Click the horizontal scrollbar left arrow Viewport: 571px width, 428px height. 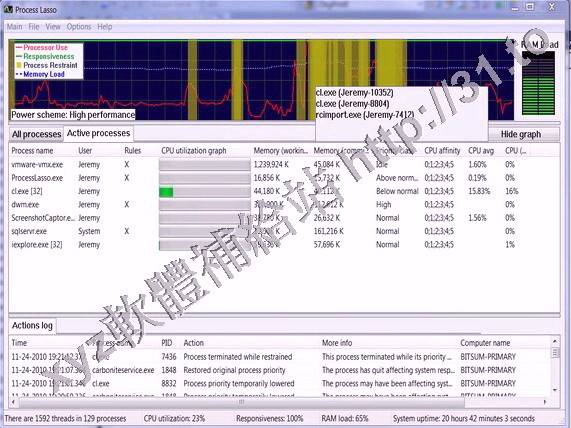click(x=14, y=402)
